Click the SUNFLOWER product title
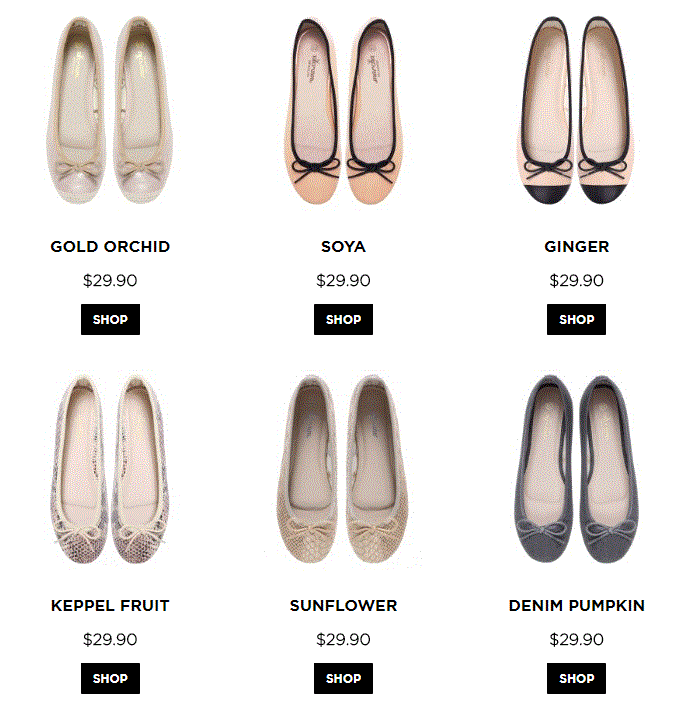The height and width of the screenshot is (719, 687). [x=344, y=606]
